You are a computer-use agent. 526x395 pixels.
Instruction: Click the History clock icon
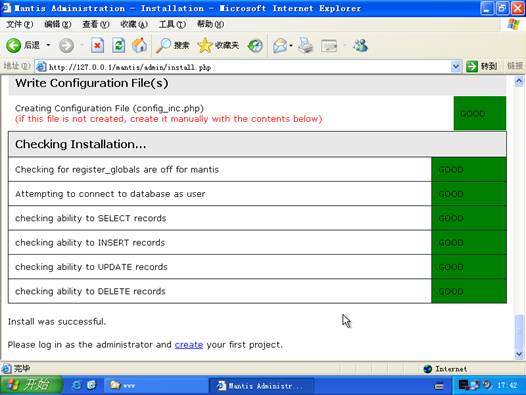point(255,46)
